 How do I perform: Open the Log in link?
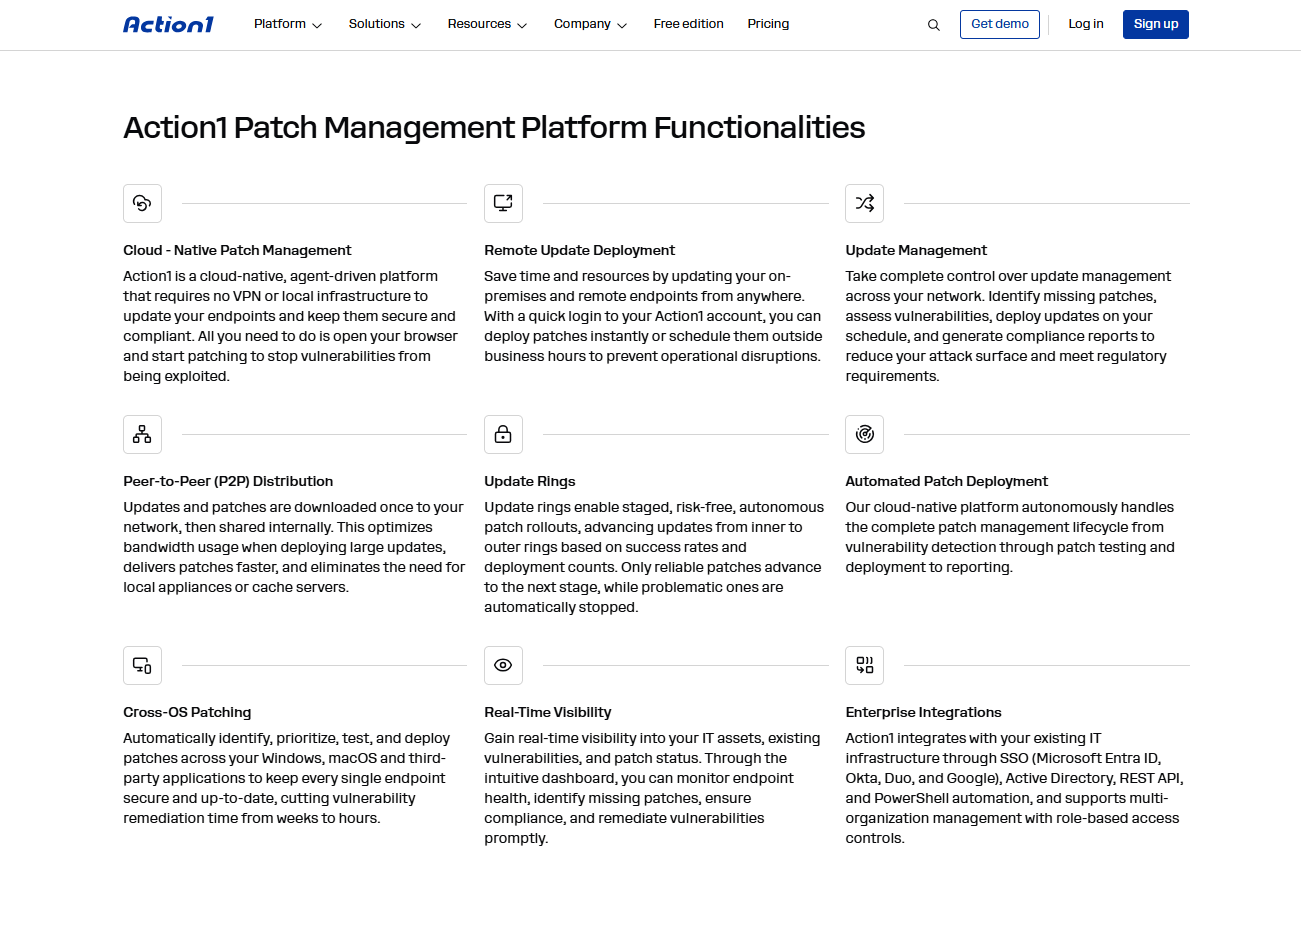1086,24
